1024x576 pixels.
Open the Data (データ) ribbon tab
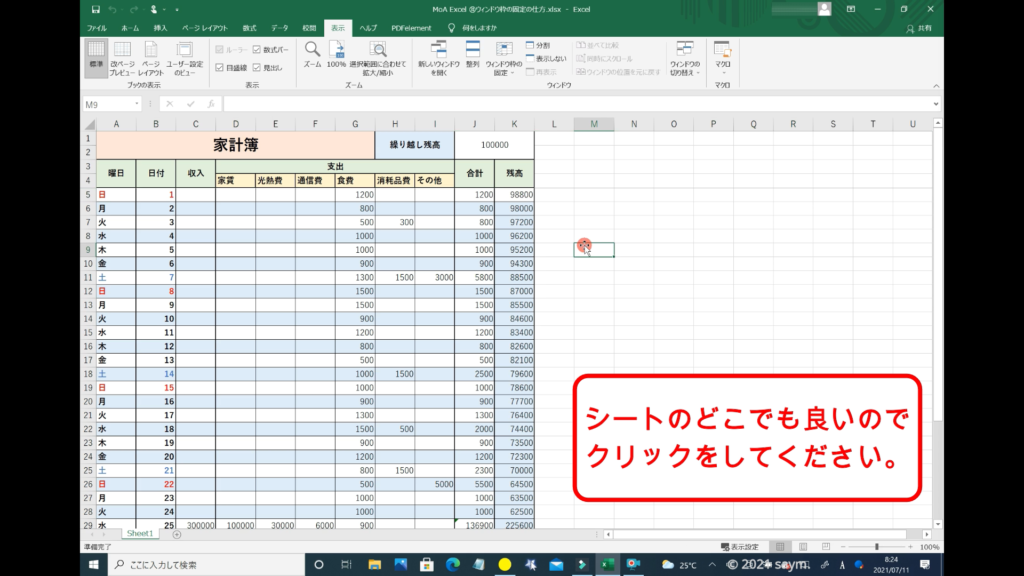point(279,28)
